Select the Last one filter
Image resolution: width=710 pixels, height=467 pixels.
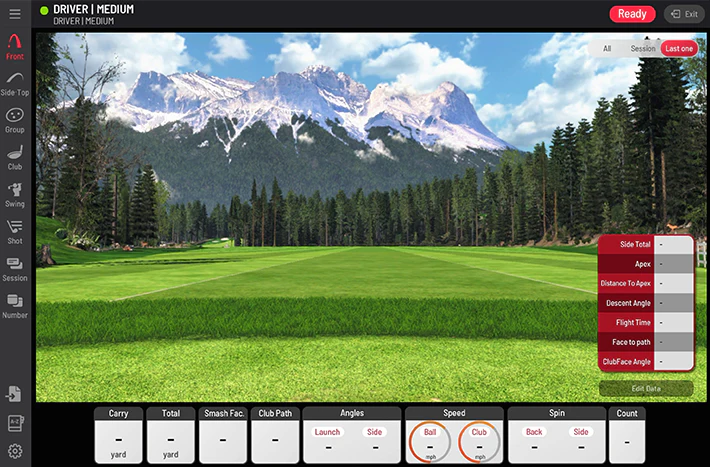[678, 48]
